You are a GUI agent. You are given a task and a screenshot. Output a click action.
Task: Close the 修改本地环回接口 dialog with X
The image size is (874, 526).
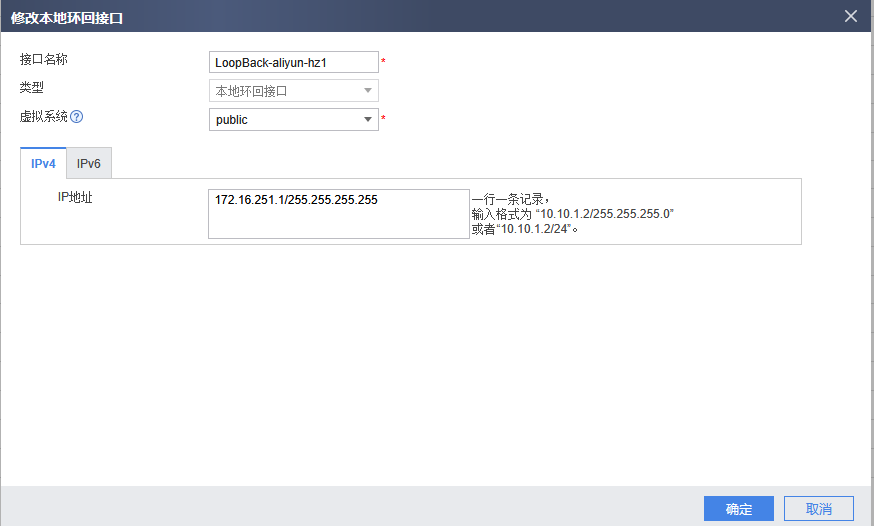coord(851,16)
